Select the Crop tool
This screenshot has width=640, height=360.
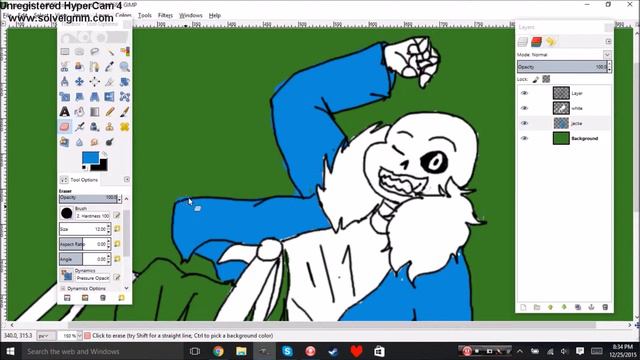[x=109, y=82]
